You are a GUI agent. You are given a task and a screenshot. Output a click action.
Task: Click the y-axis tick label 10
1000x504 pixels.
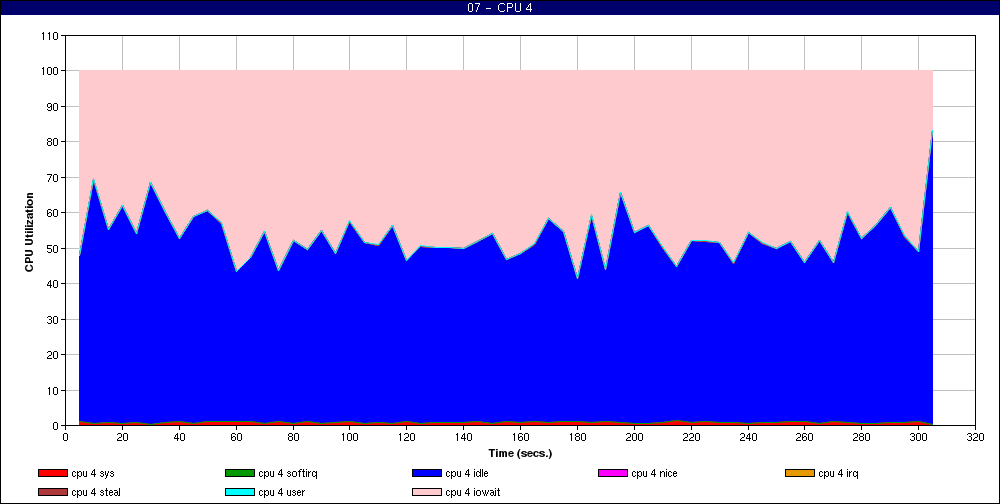pyautogui.click(x=54, y=390)
